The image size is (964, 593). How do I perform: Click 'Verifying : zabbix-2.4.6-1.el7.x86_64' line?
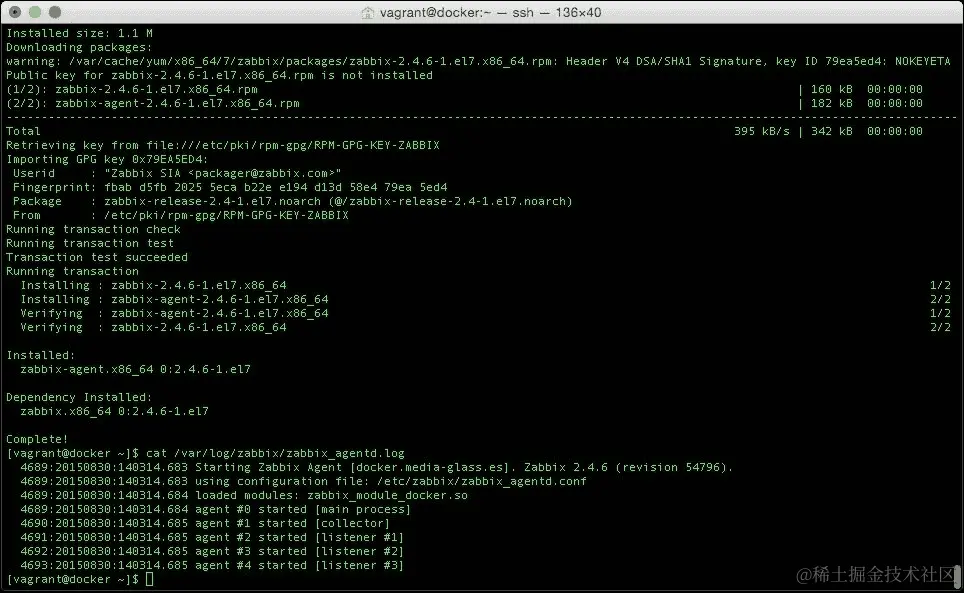pyautogui.click(x=154, y=328)
